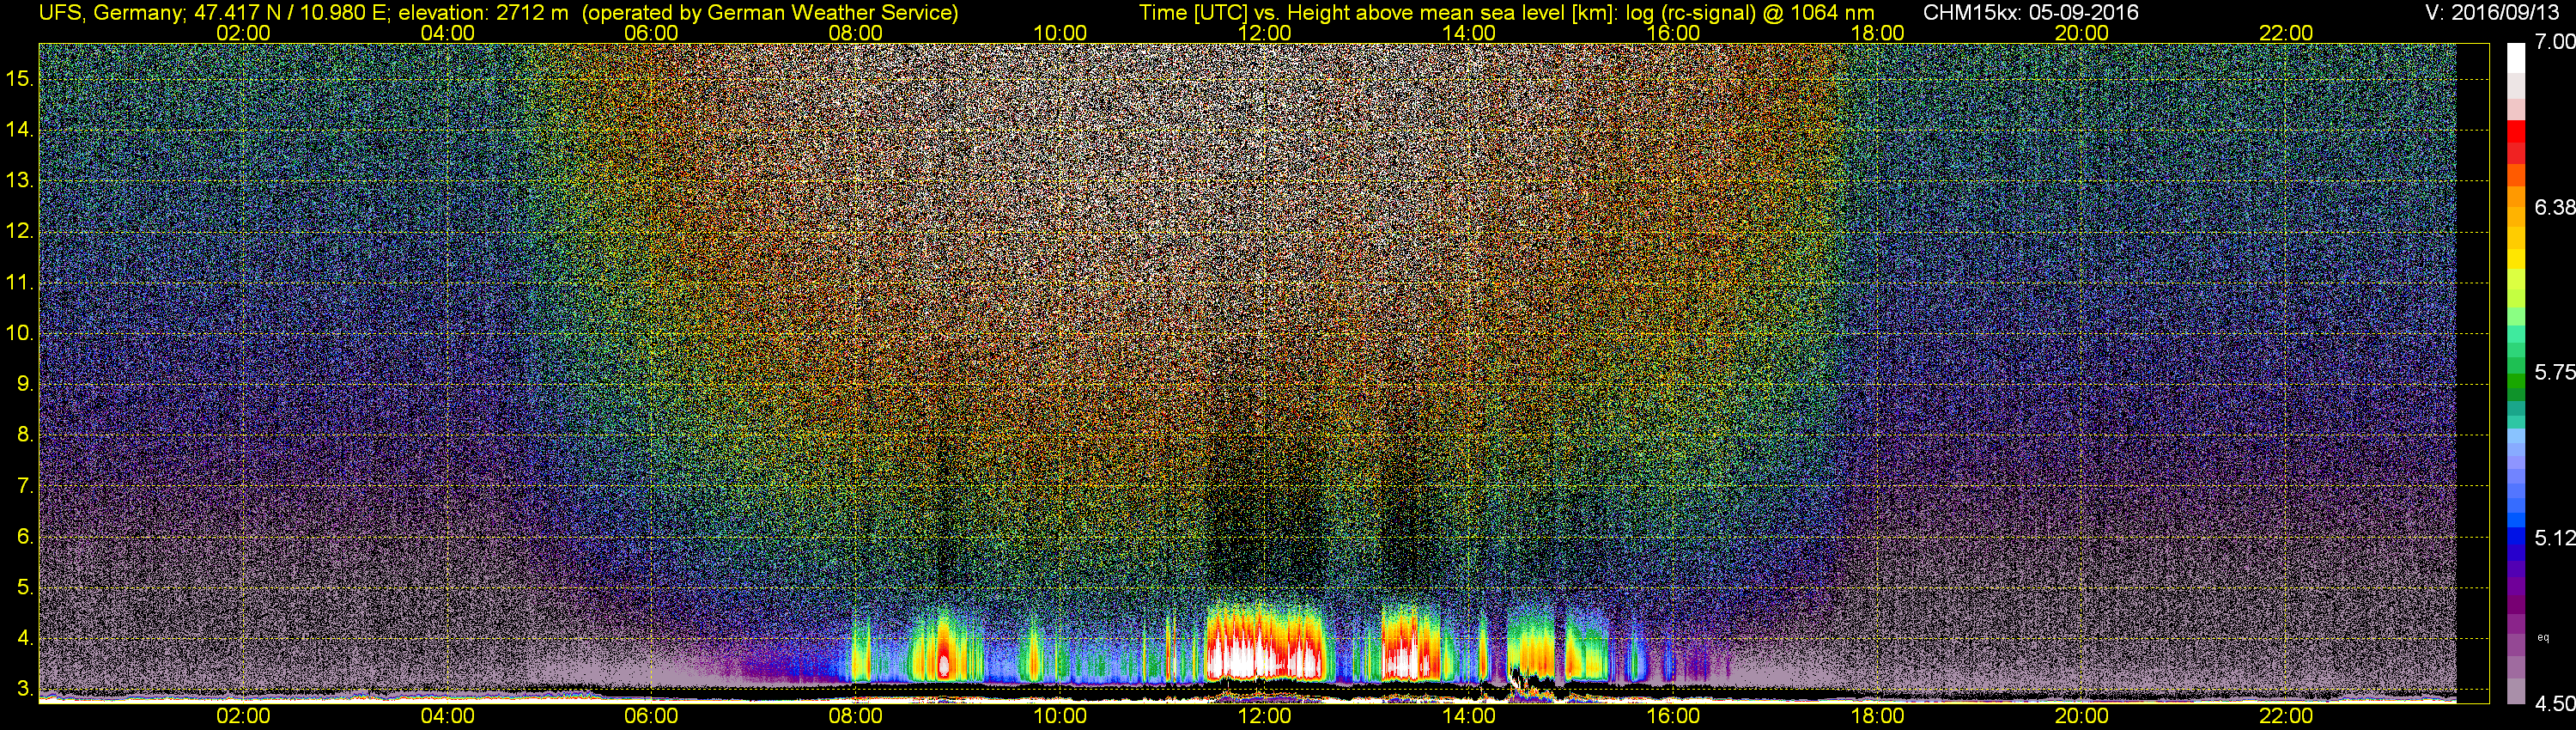Select the "12:00" tick label below the plot

click(x=1264, y=716)
